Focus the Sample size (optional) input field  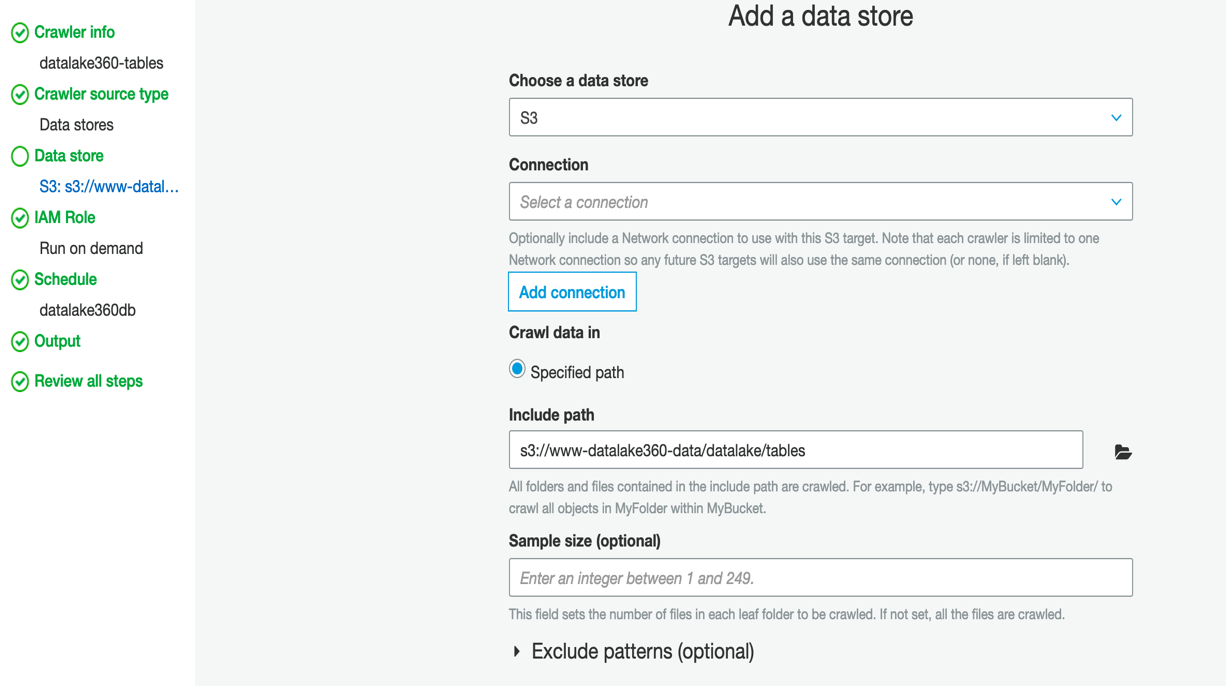tap(820, 578)
